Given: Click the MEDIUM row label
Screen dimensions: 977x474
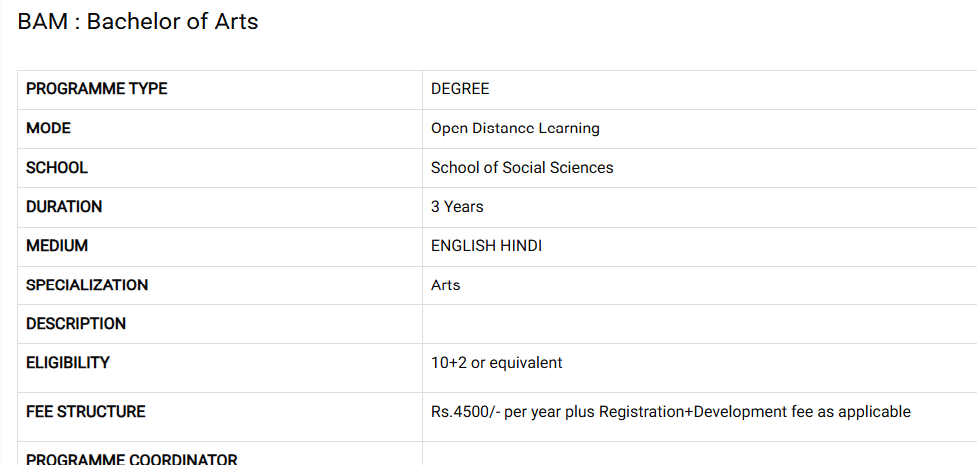Looking at the screenshot, I should 57,246.
